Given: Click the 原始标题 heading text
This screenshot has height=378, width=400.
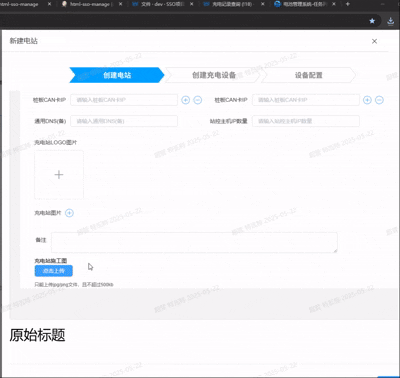Looking at the screenshot, I should coord(37,335).
